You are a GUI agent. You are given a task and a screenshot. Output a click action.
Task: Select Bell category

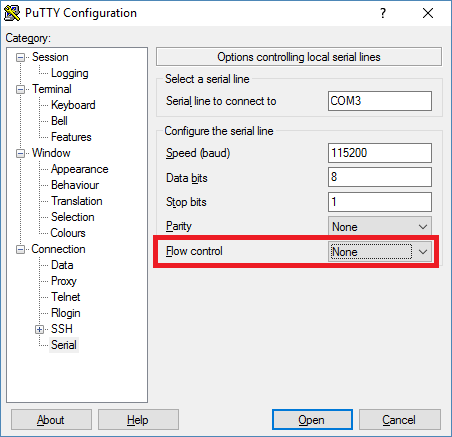pos(59,121)
